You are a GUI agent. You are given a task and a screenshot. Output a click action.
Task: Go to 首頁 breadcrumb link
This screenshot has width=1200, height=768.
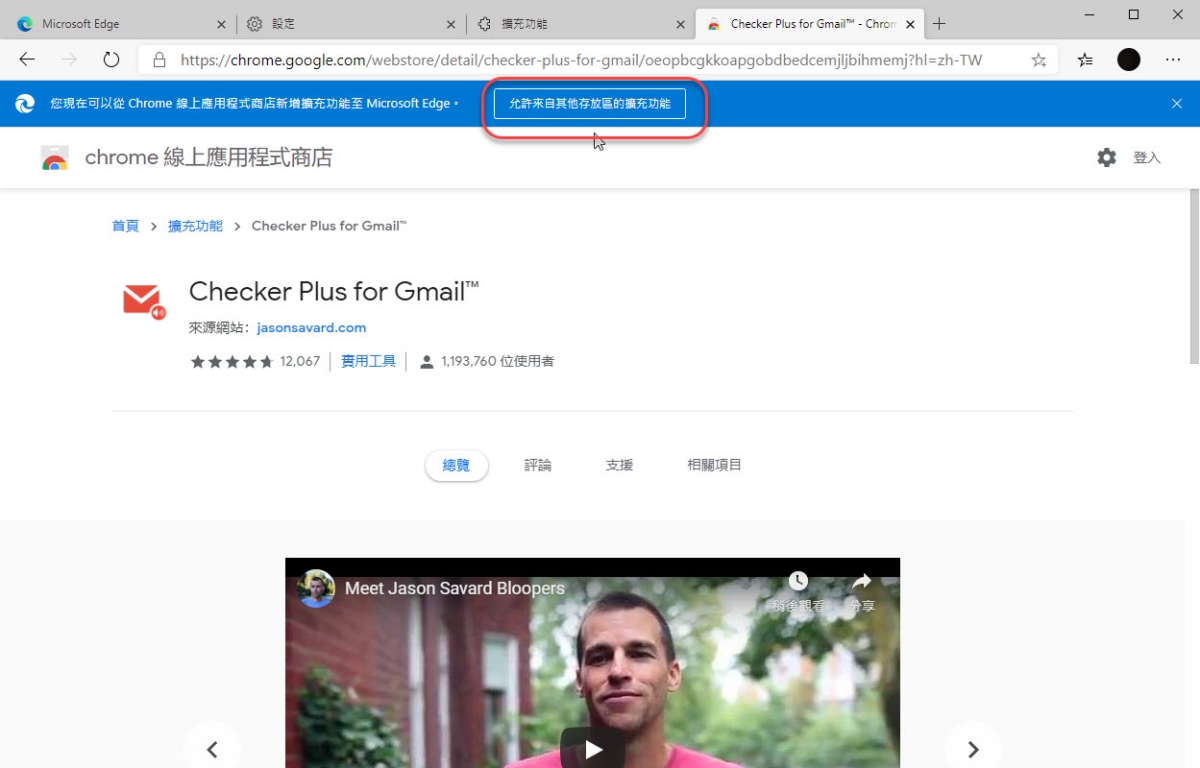pyautogui.click(x=125, y=226)
